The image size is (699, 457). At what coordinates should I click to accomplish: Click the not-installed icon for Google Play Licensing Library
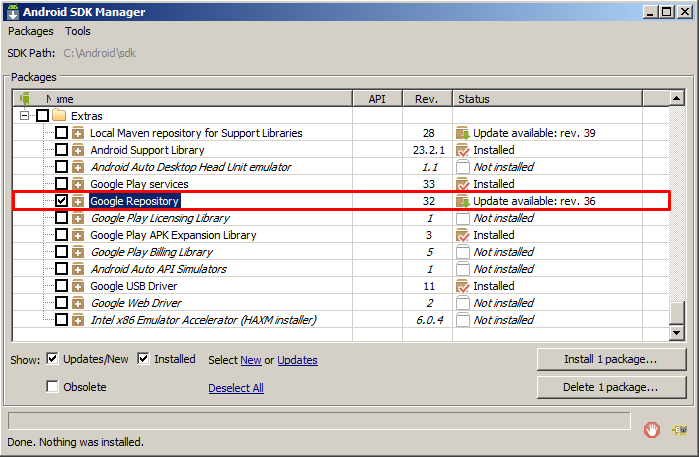coord(463,218)
